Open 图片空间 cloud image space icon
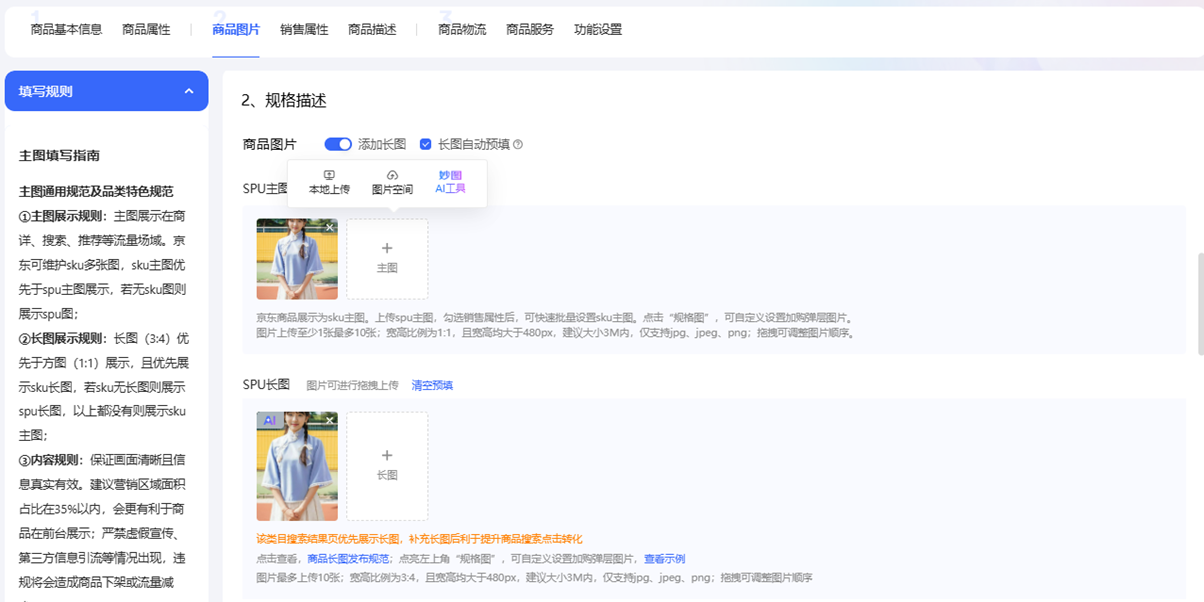This screenshot has height=602, width=1204. [x=392, y=176]
